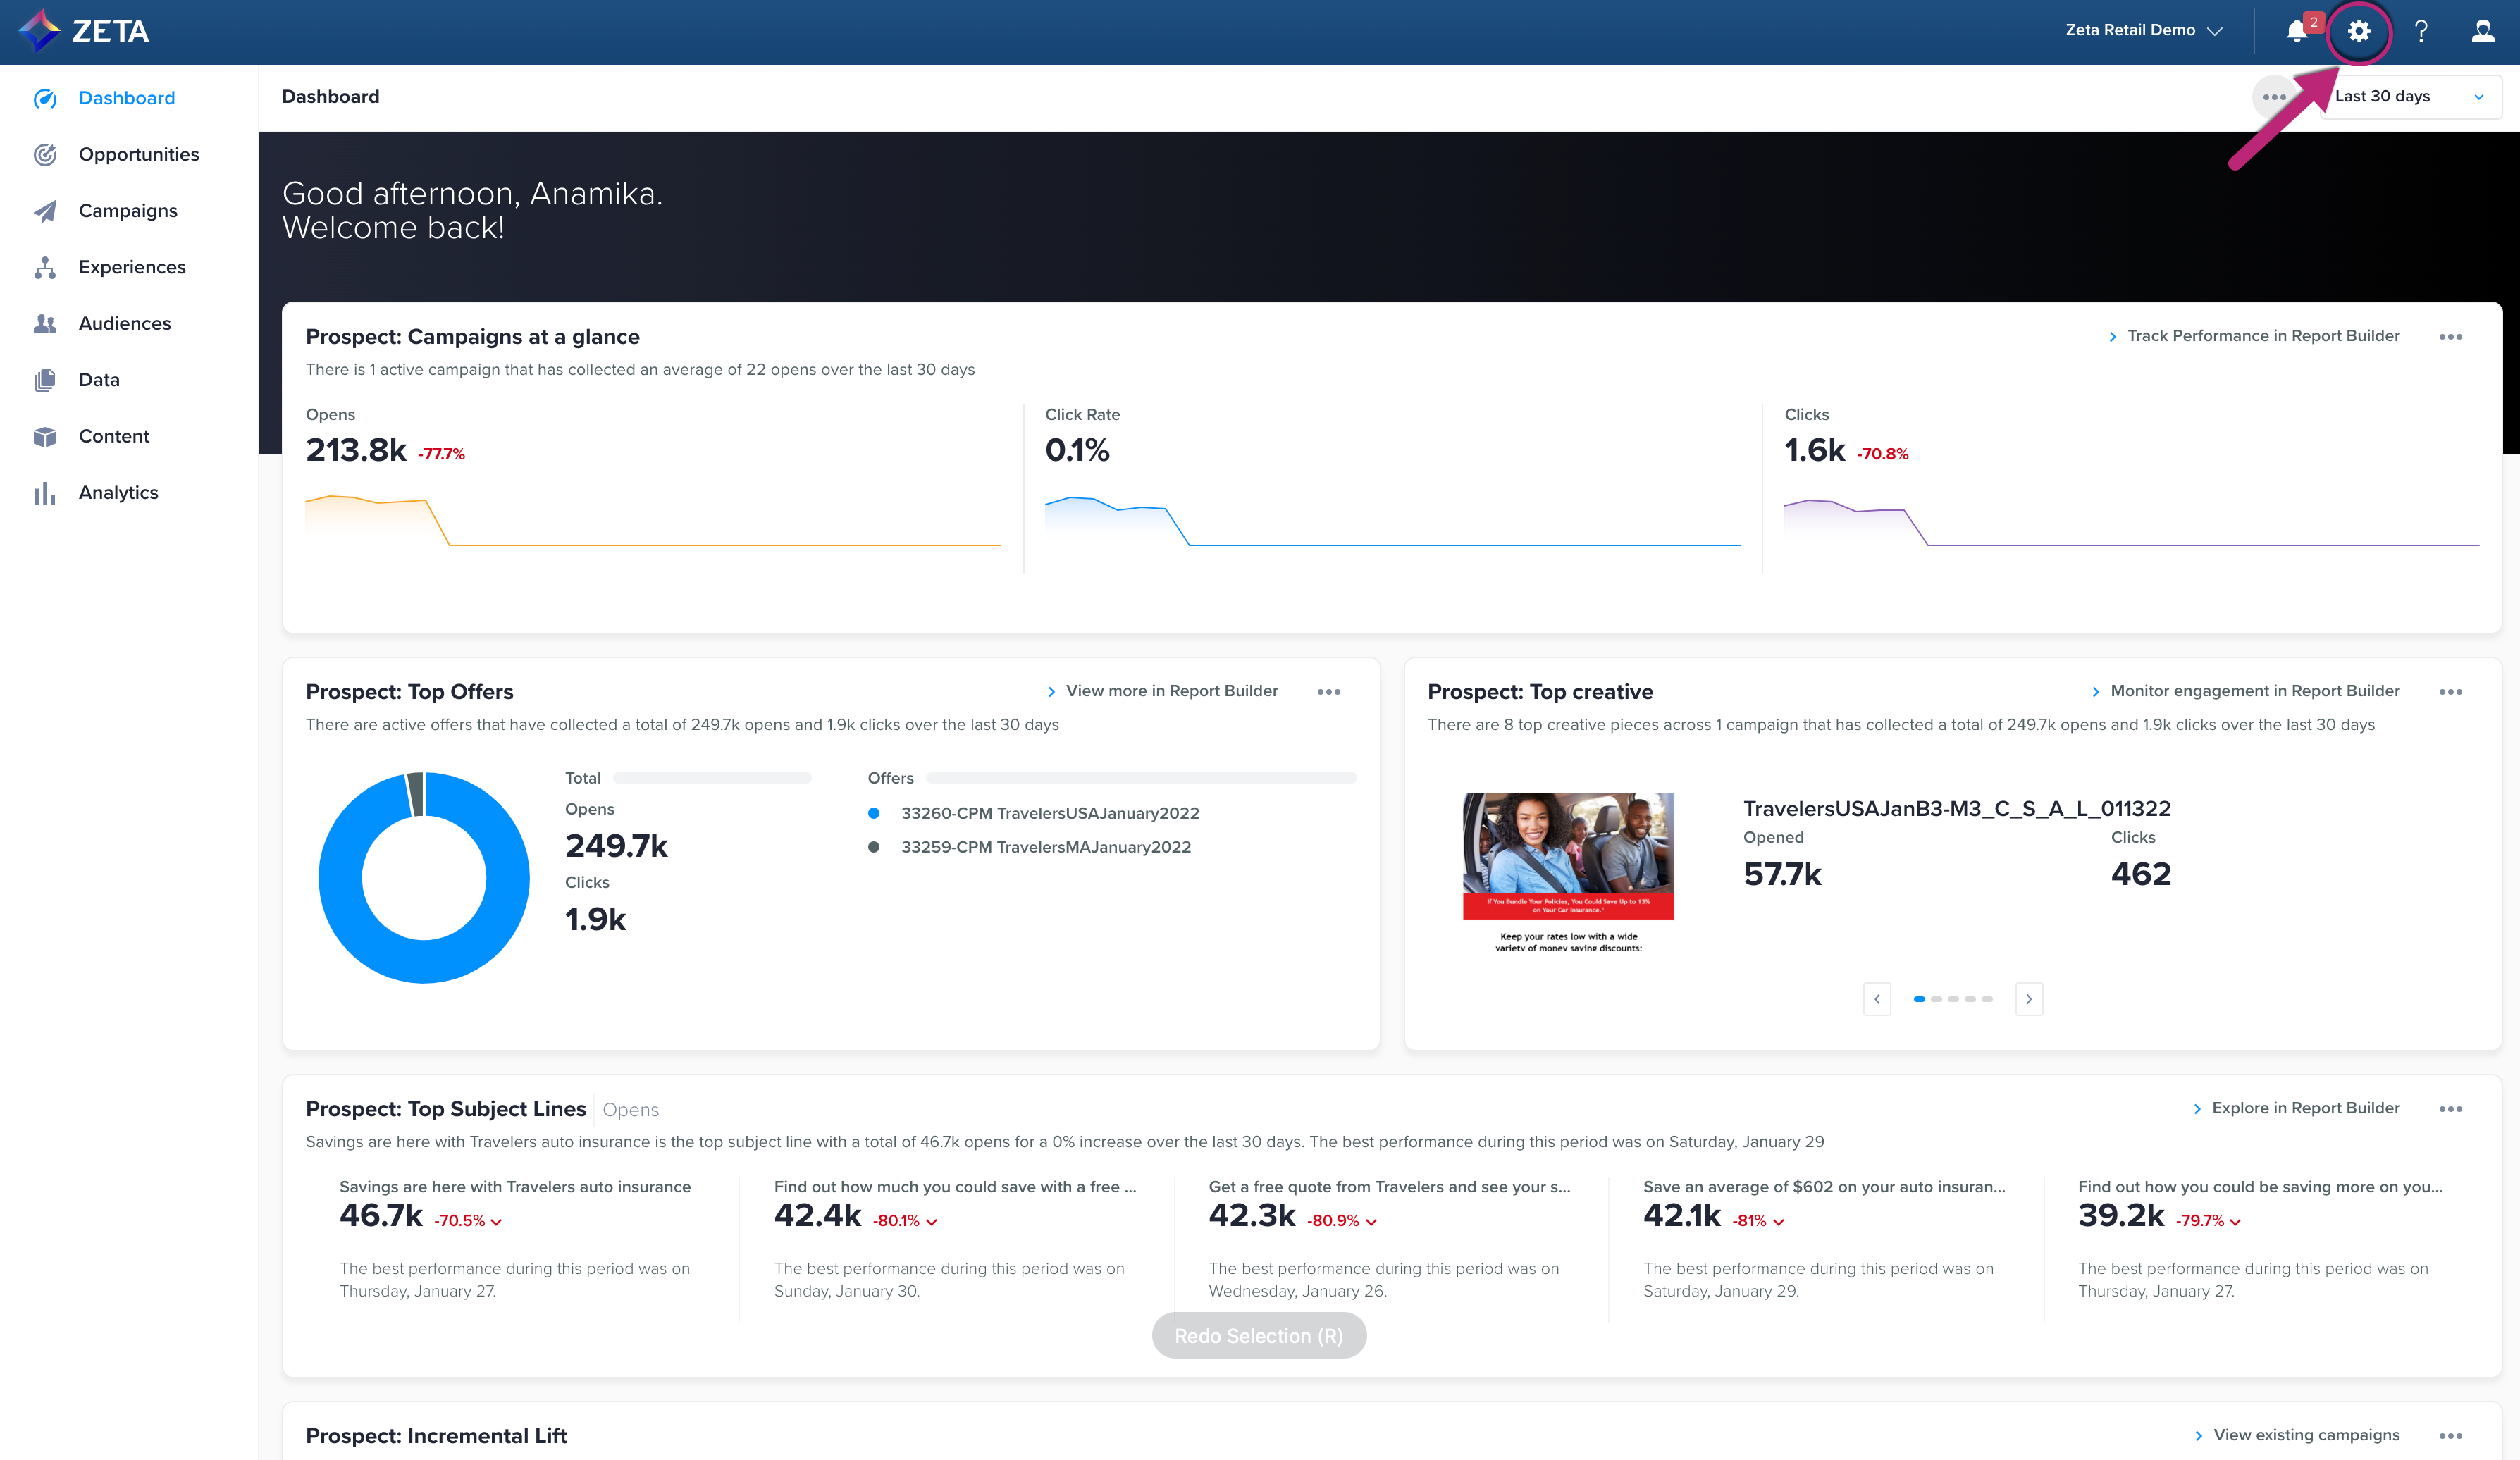Open the notifications bell icon
Viewport: 2520px width, 1460px height.
(2297, 31)
